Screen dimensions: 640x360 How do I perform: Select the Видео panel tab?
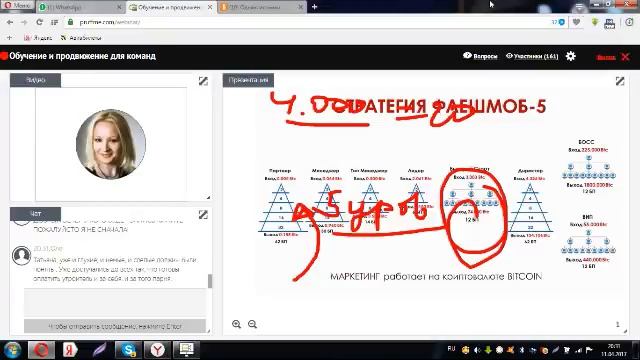[x=36, y=80]
